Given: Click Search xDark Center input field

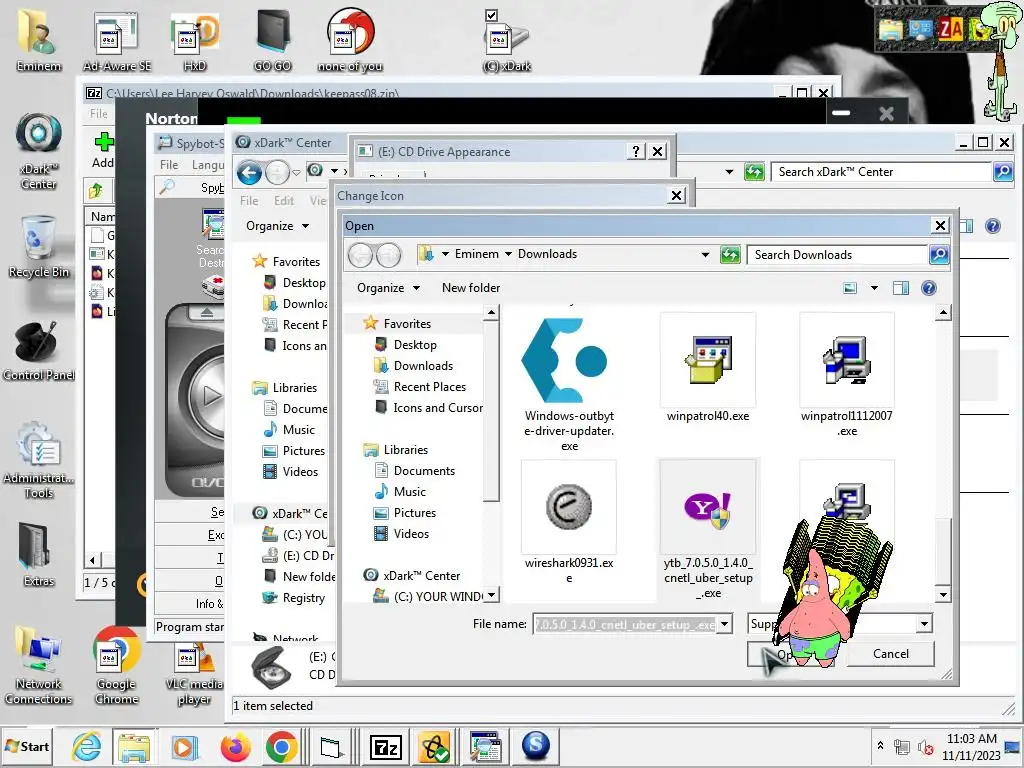Looking at the screenshot, I should 881,172.
